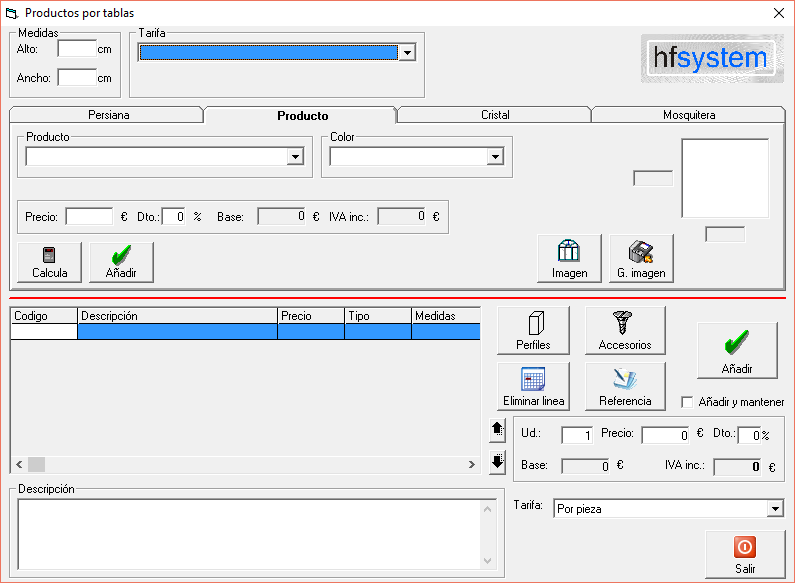795x583 pixels.
Task: Click the Calcula calculator button
Action: 50,262
